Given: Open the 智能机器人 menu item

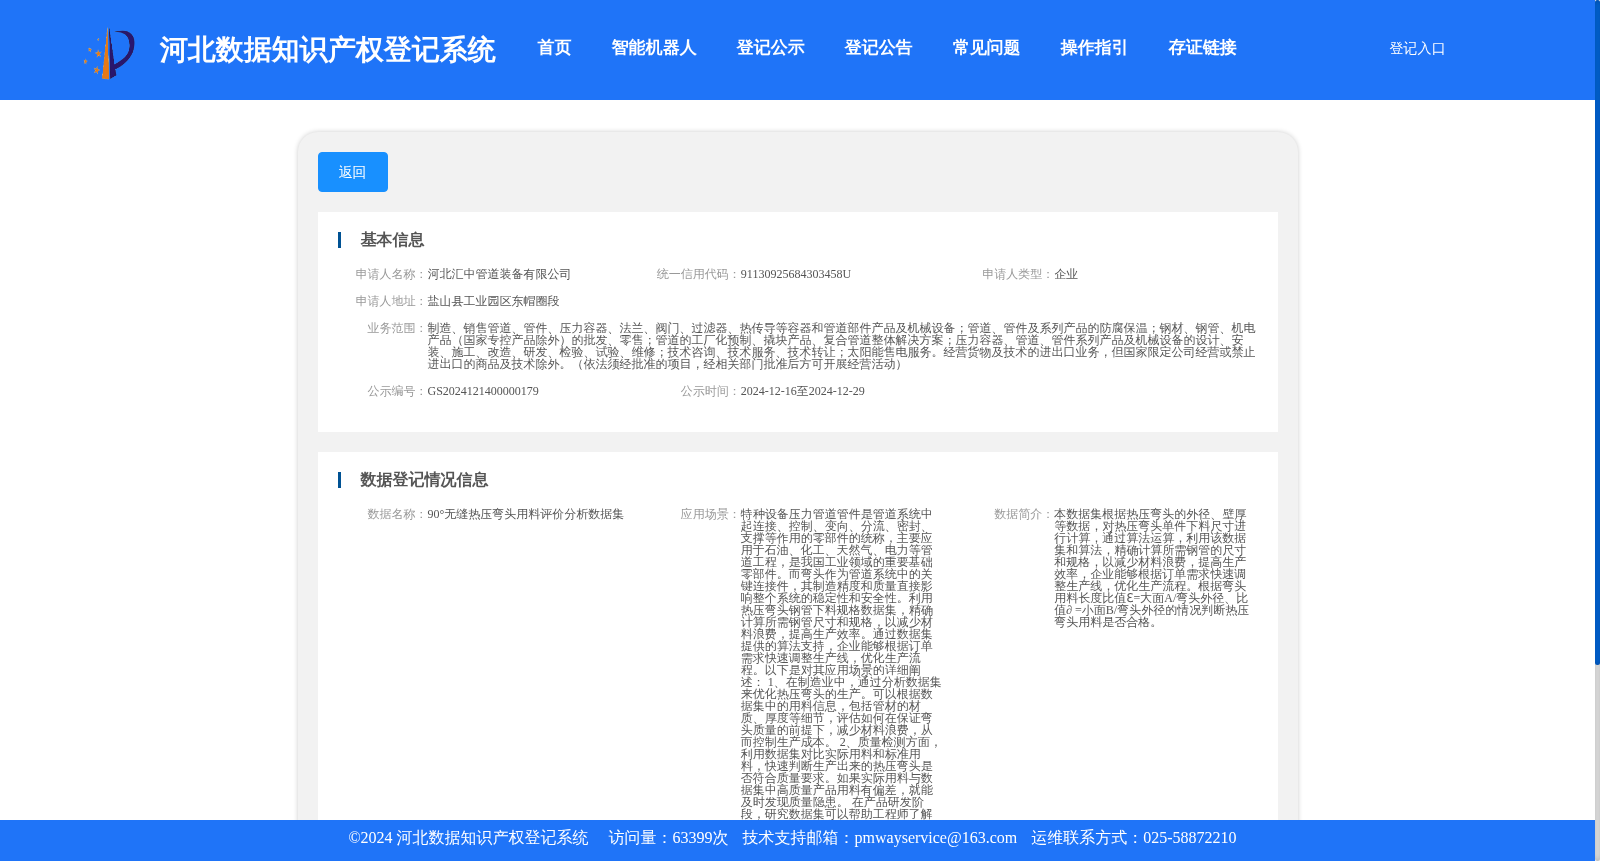Looking at the screenshot, I should tap(654, 48).
